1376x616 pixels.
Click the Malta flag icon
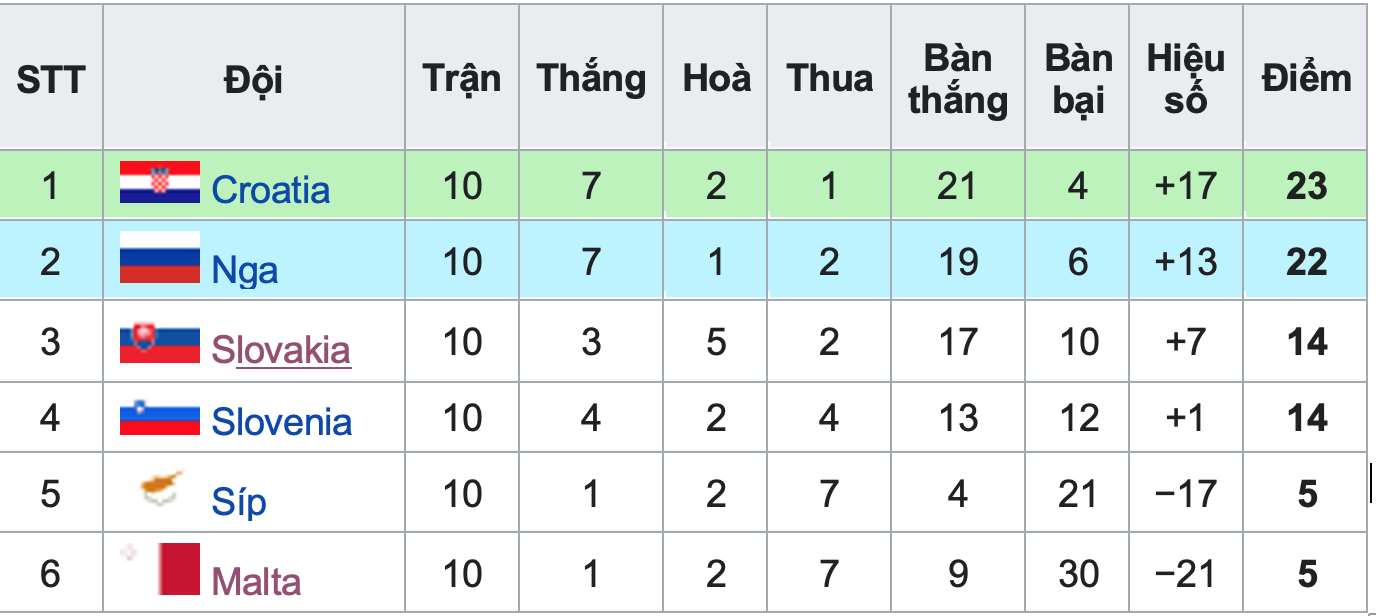[160, 569]
